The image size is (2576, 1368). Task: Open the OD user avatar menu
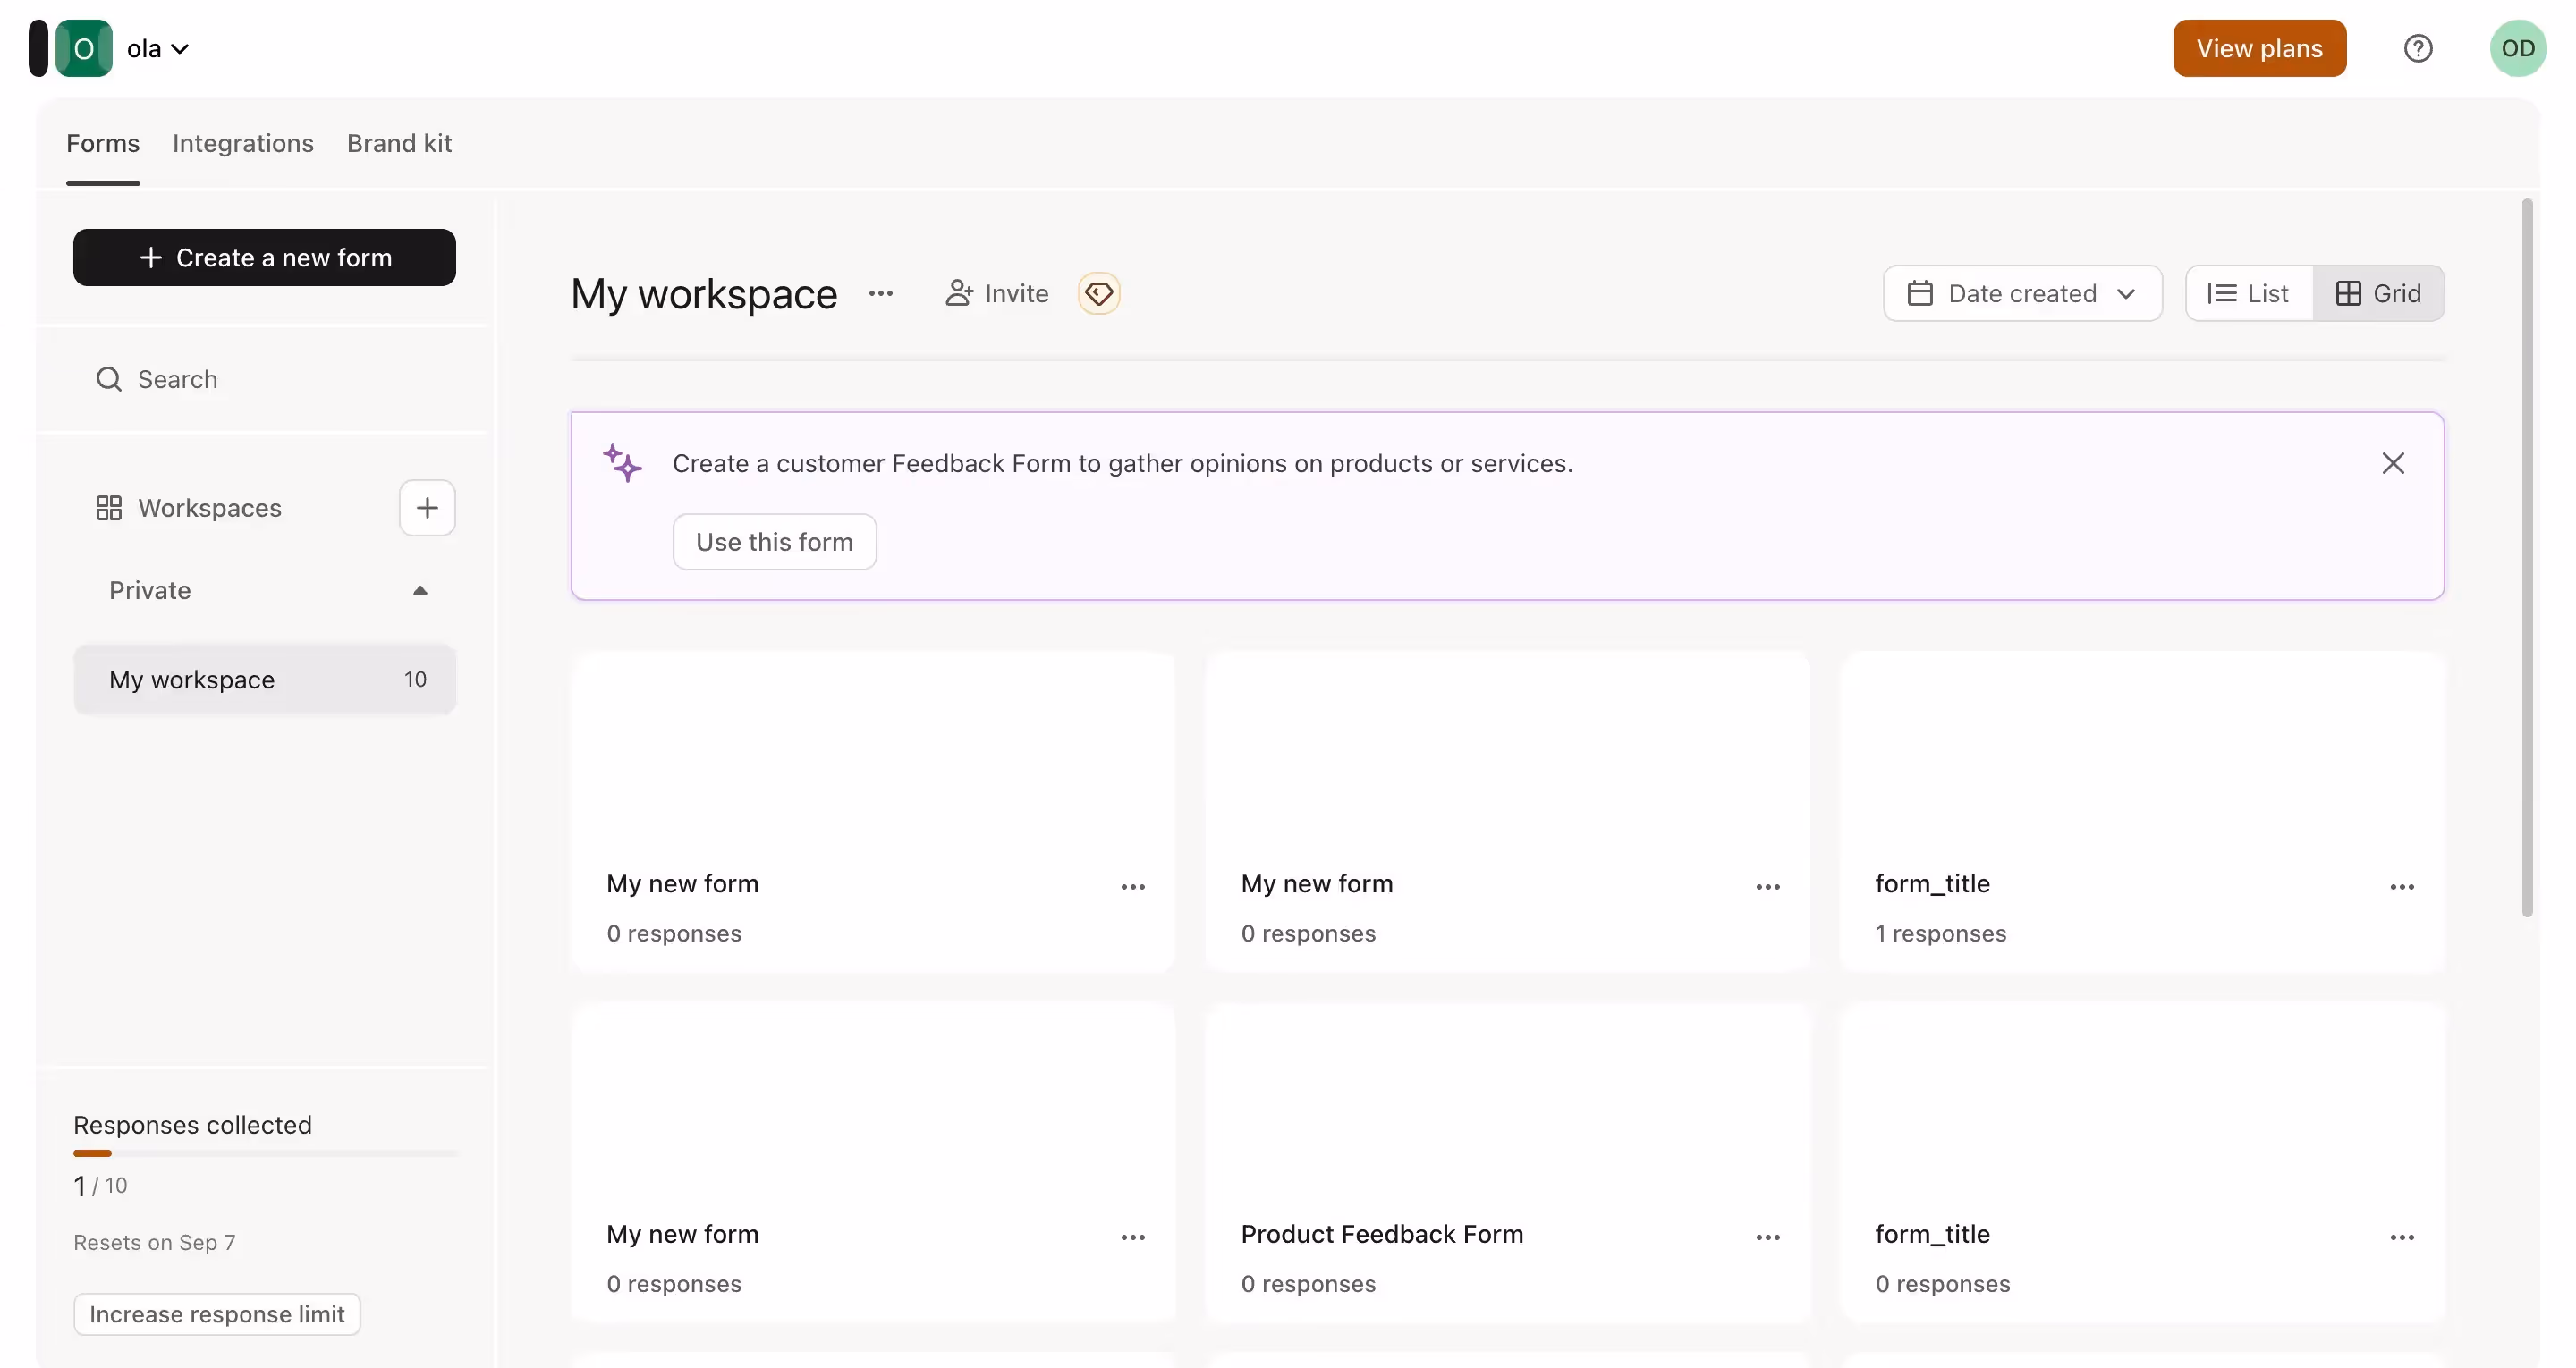click(x=2518, y=48)
